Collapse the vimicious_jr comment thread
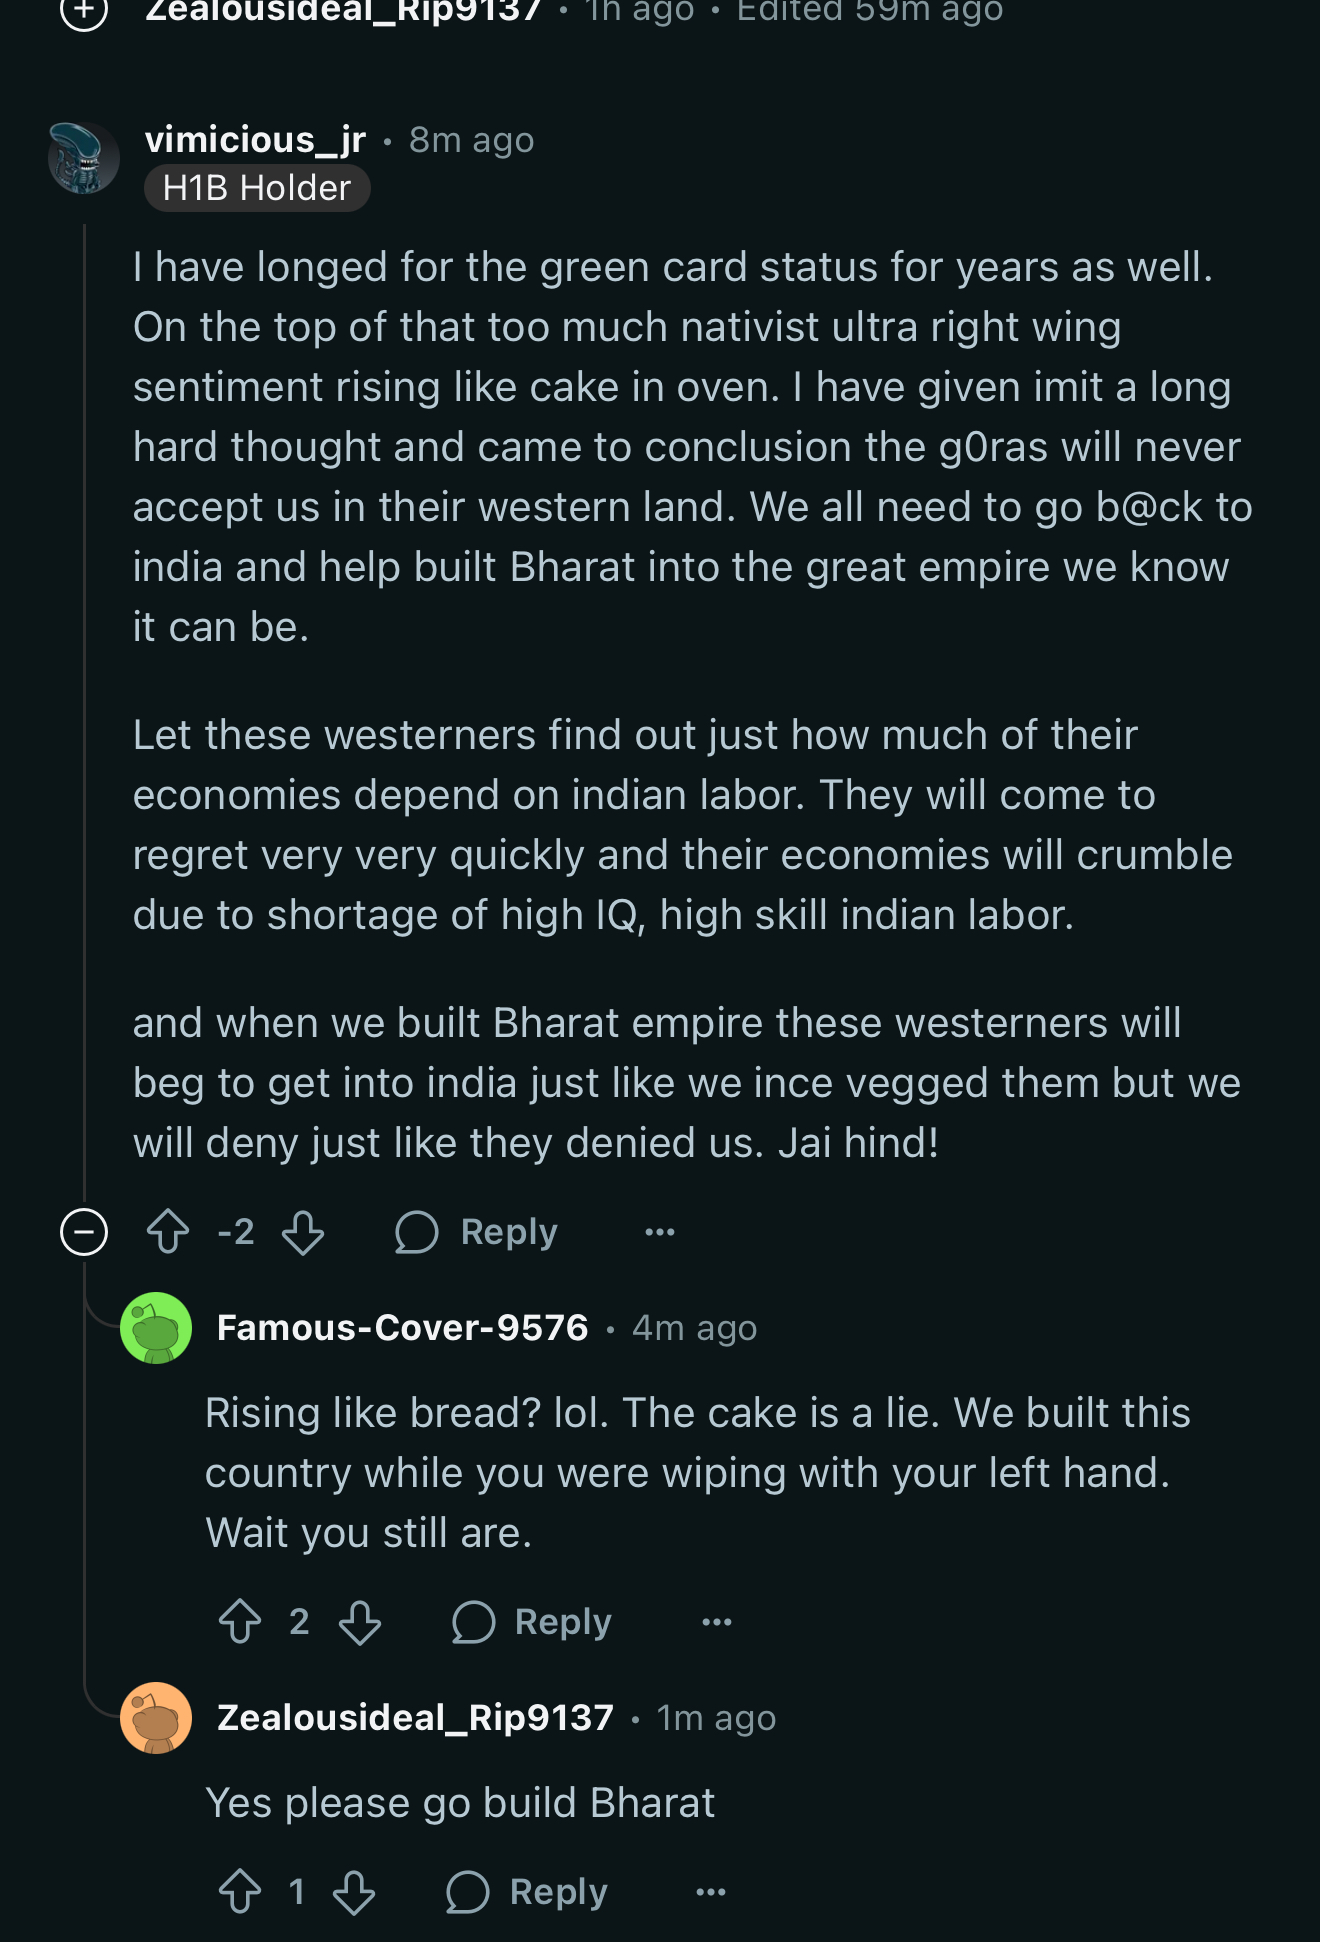 [84, 1232]
